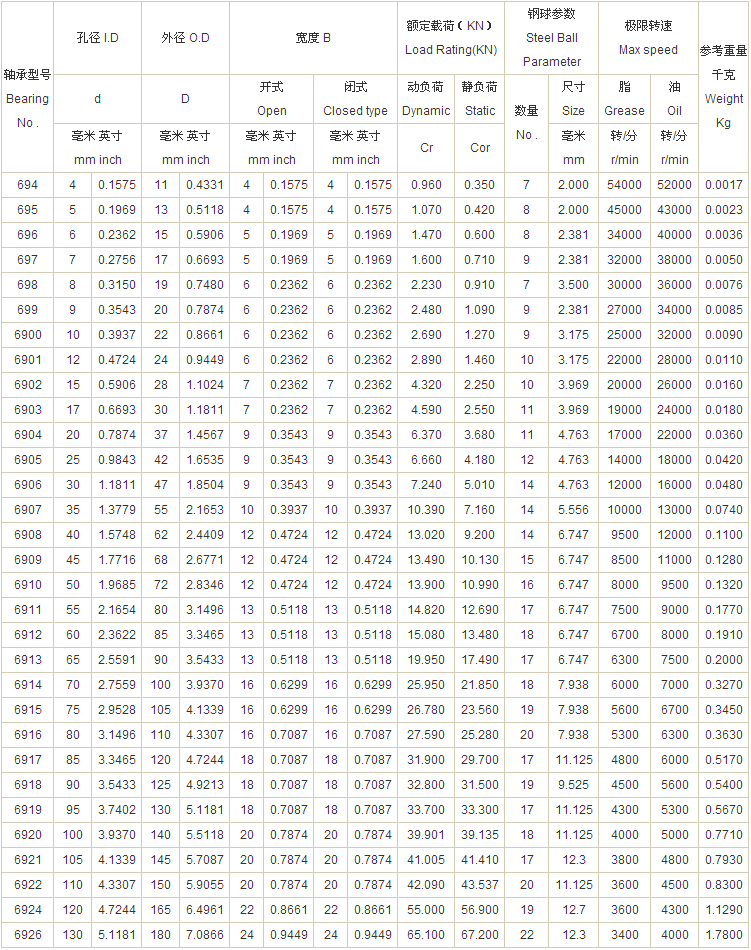Select the Load Rating(KN) header
Image resolution: width=751 pixels, height=950 pixels.
point(451,38)
